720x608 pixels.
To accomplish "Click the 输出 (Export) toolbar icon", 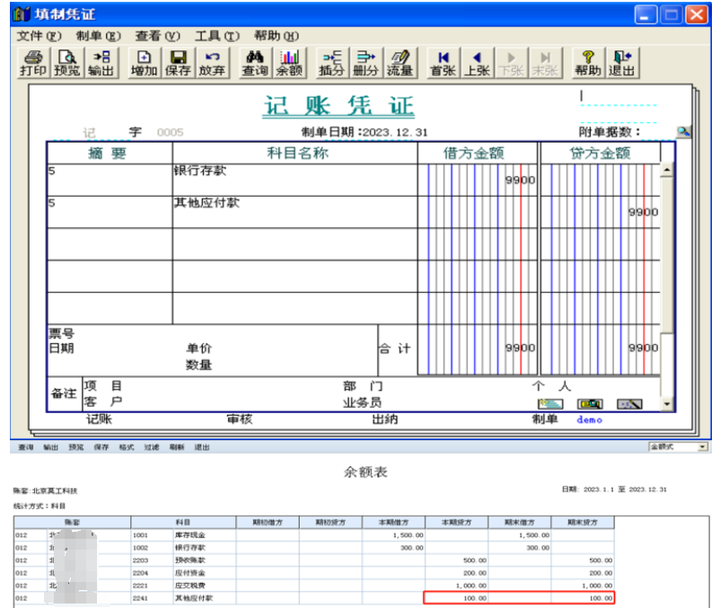I will click(x=101, y=63).
